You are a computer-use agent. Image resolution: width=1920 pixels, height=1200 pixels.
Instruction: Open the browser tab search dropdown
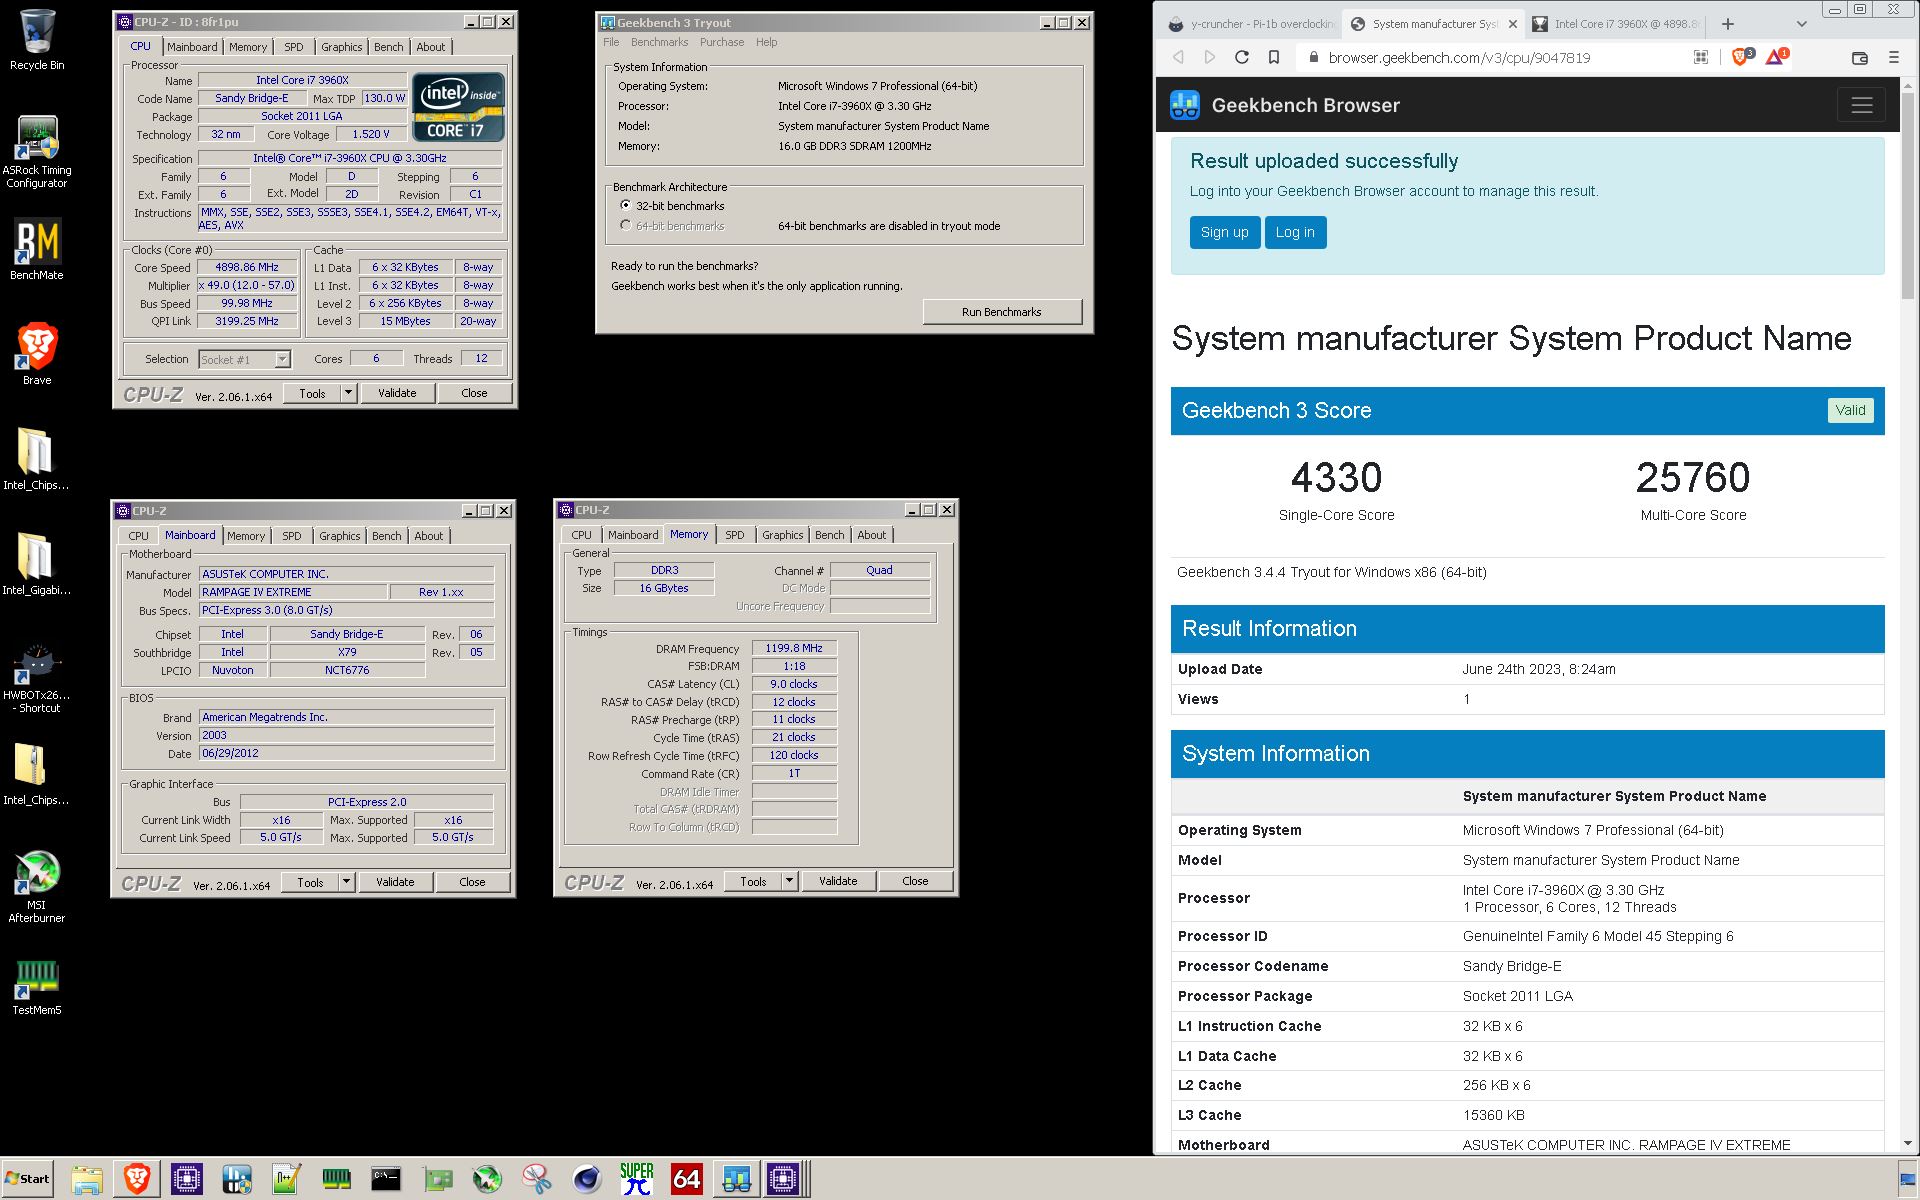[1801, 24]
